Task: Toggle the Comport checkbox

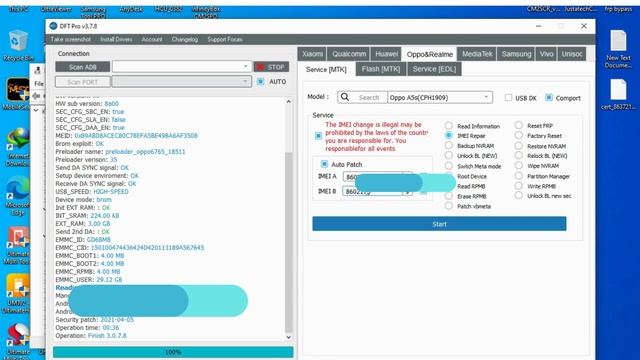Action: coord(549,98)
